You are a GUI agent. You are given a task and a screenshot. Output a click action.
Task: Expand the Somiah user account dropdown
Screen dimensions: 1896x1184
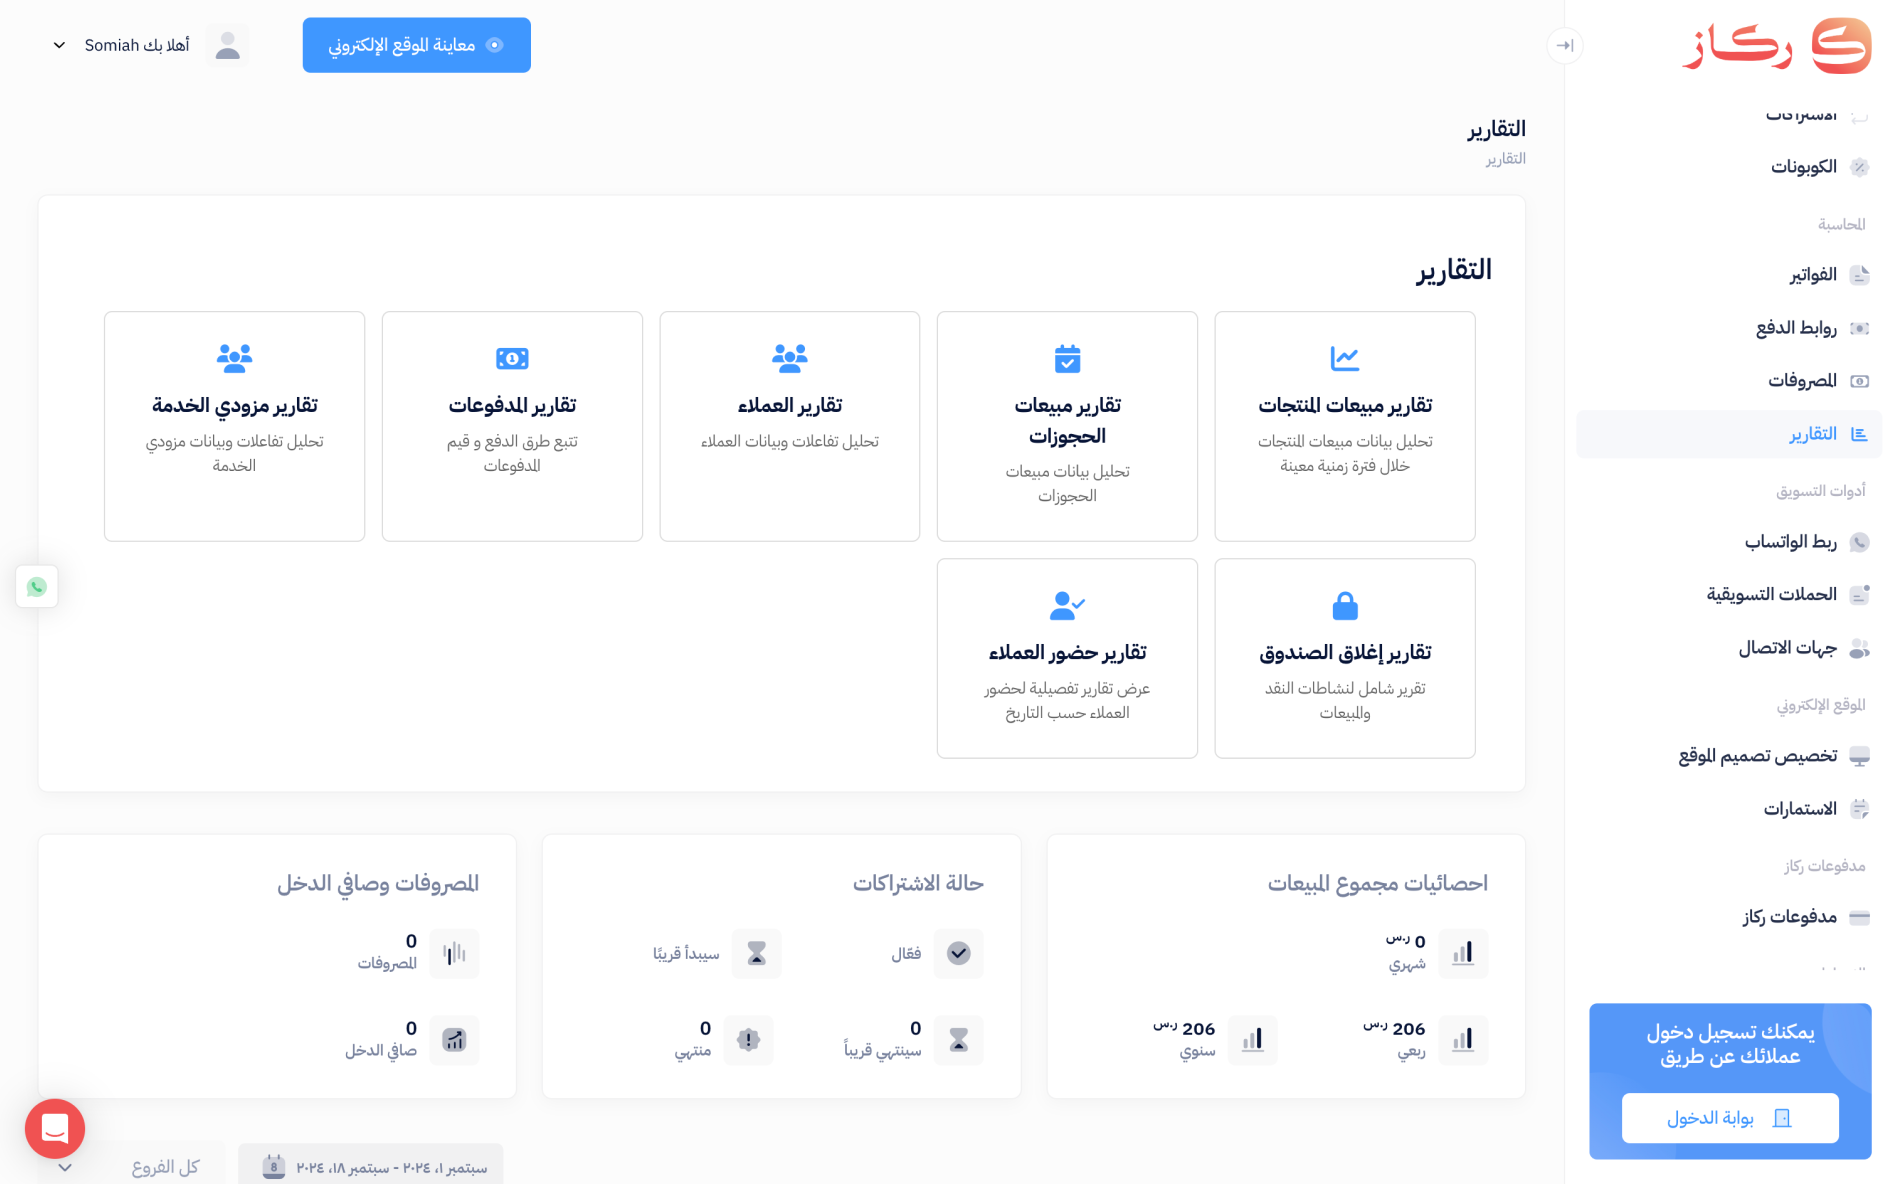point(60,46)
